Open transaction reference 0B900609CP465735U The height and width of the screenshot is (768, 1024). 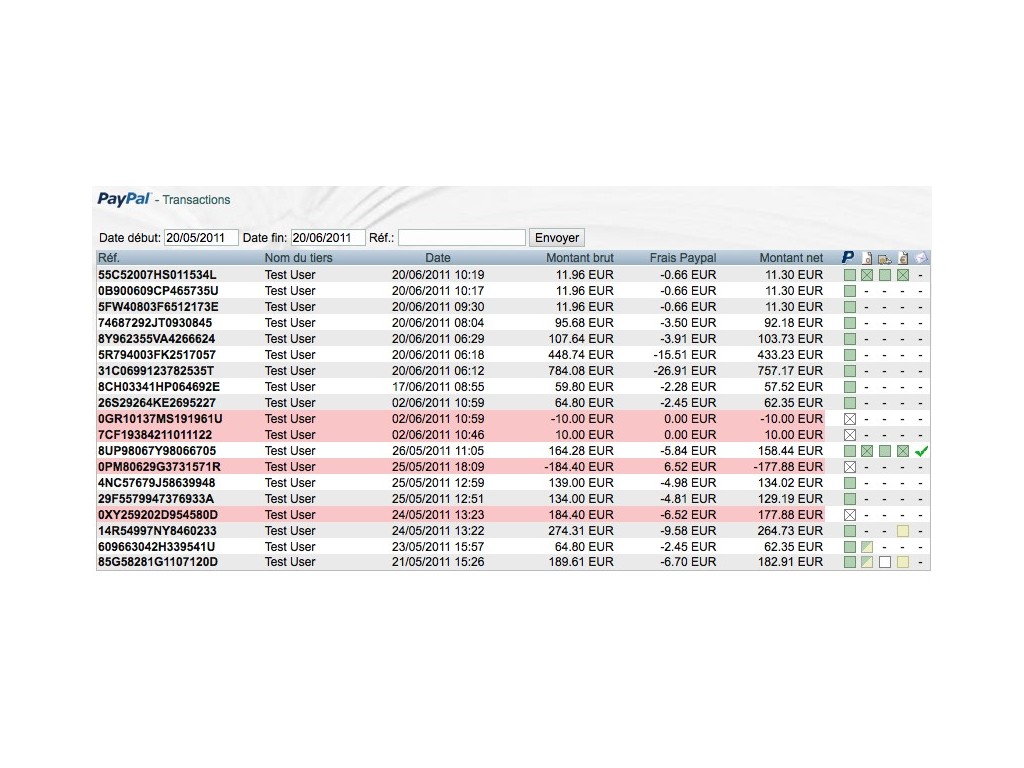(158, 291)
